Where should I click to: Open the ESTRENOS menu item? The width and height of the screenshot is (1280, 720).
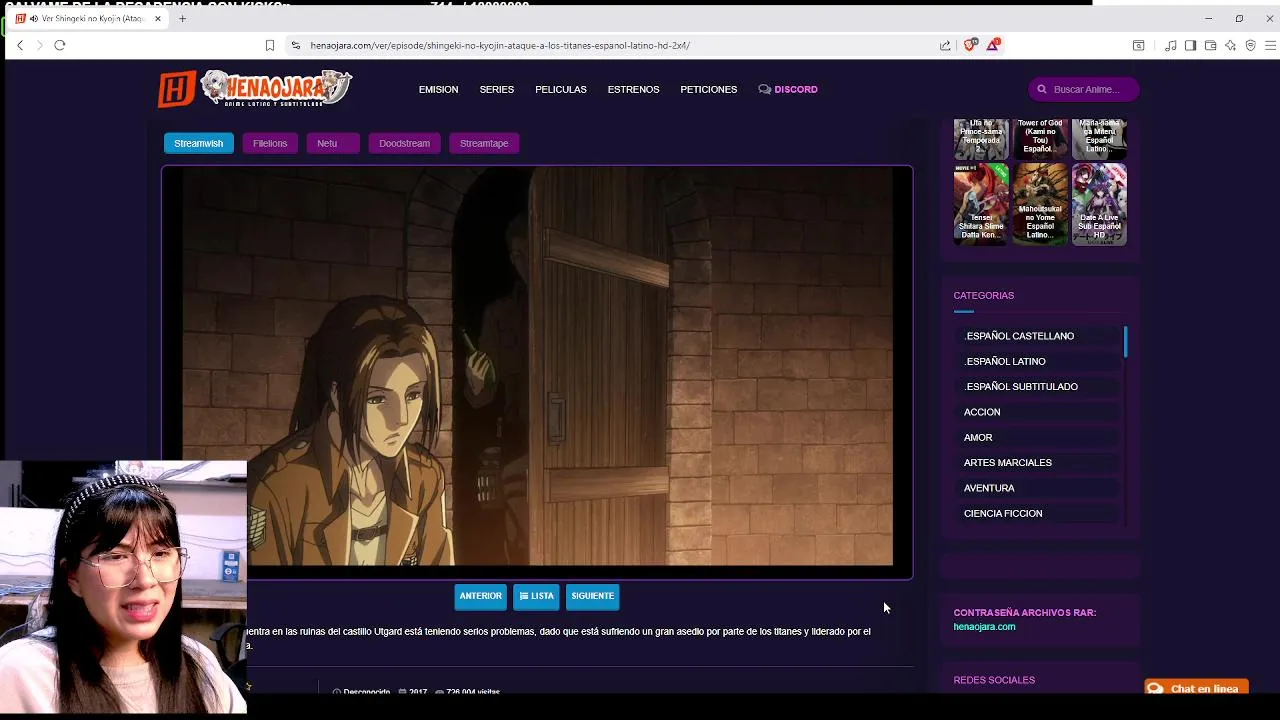633,89
